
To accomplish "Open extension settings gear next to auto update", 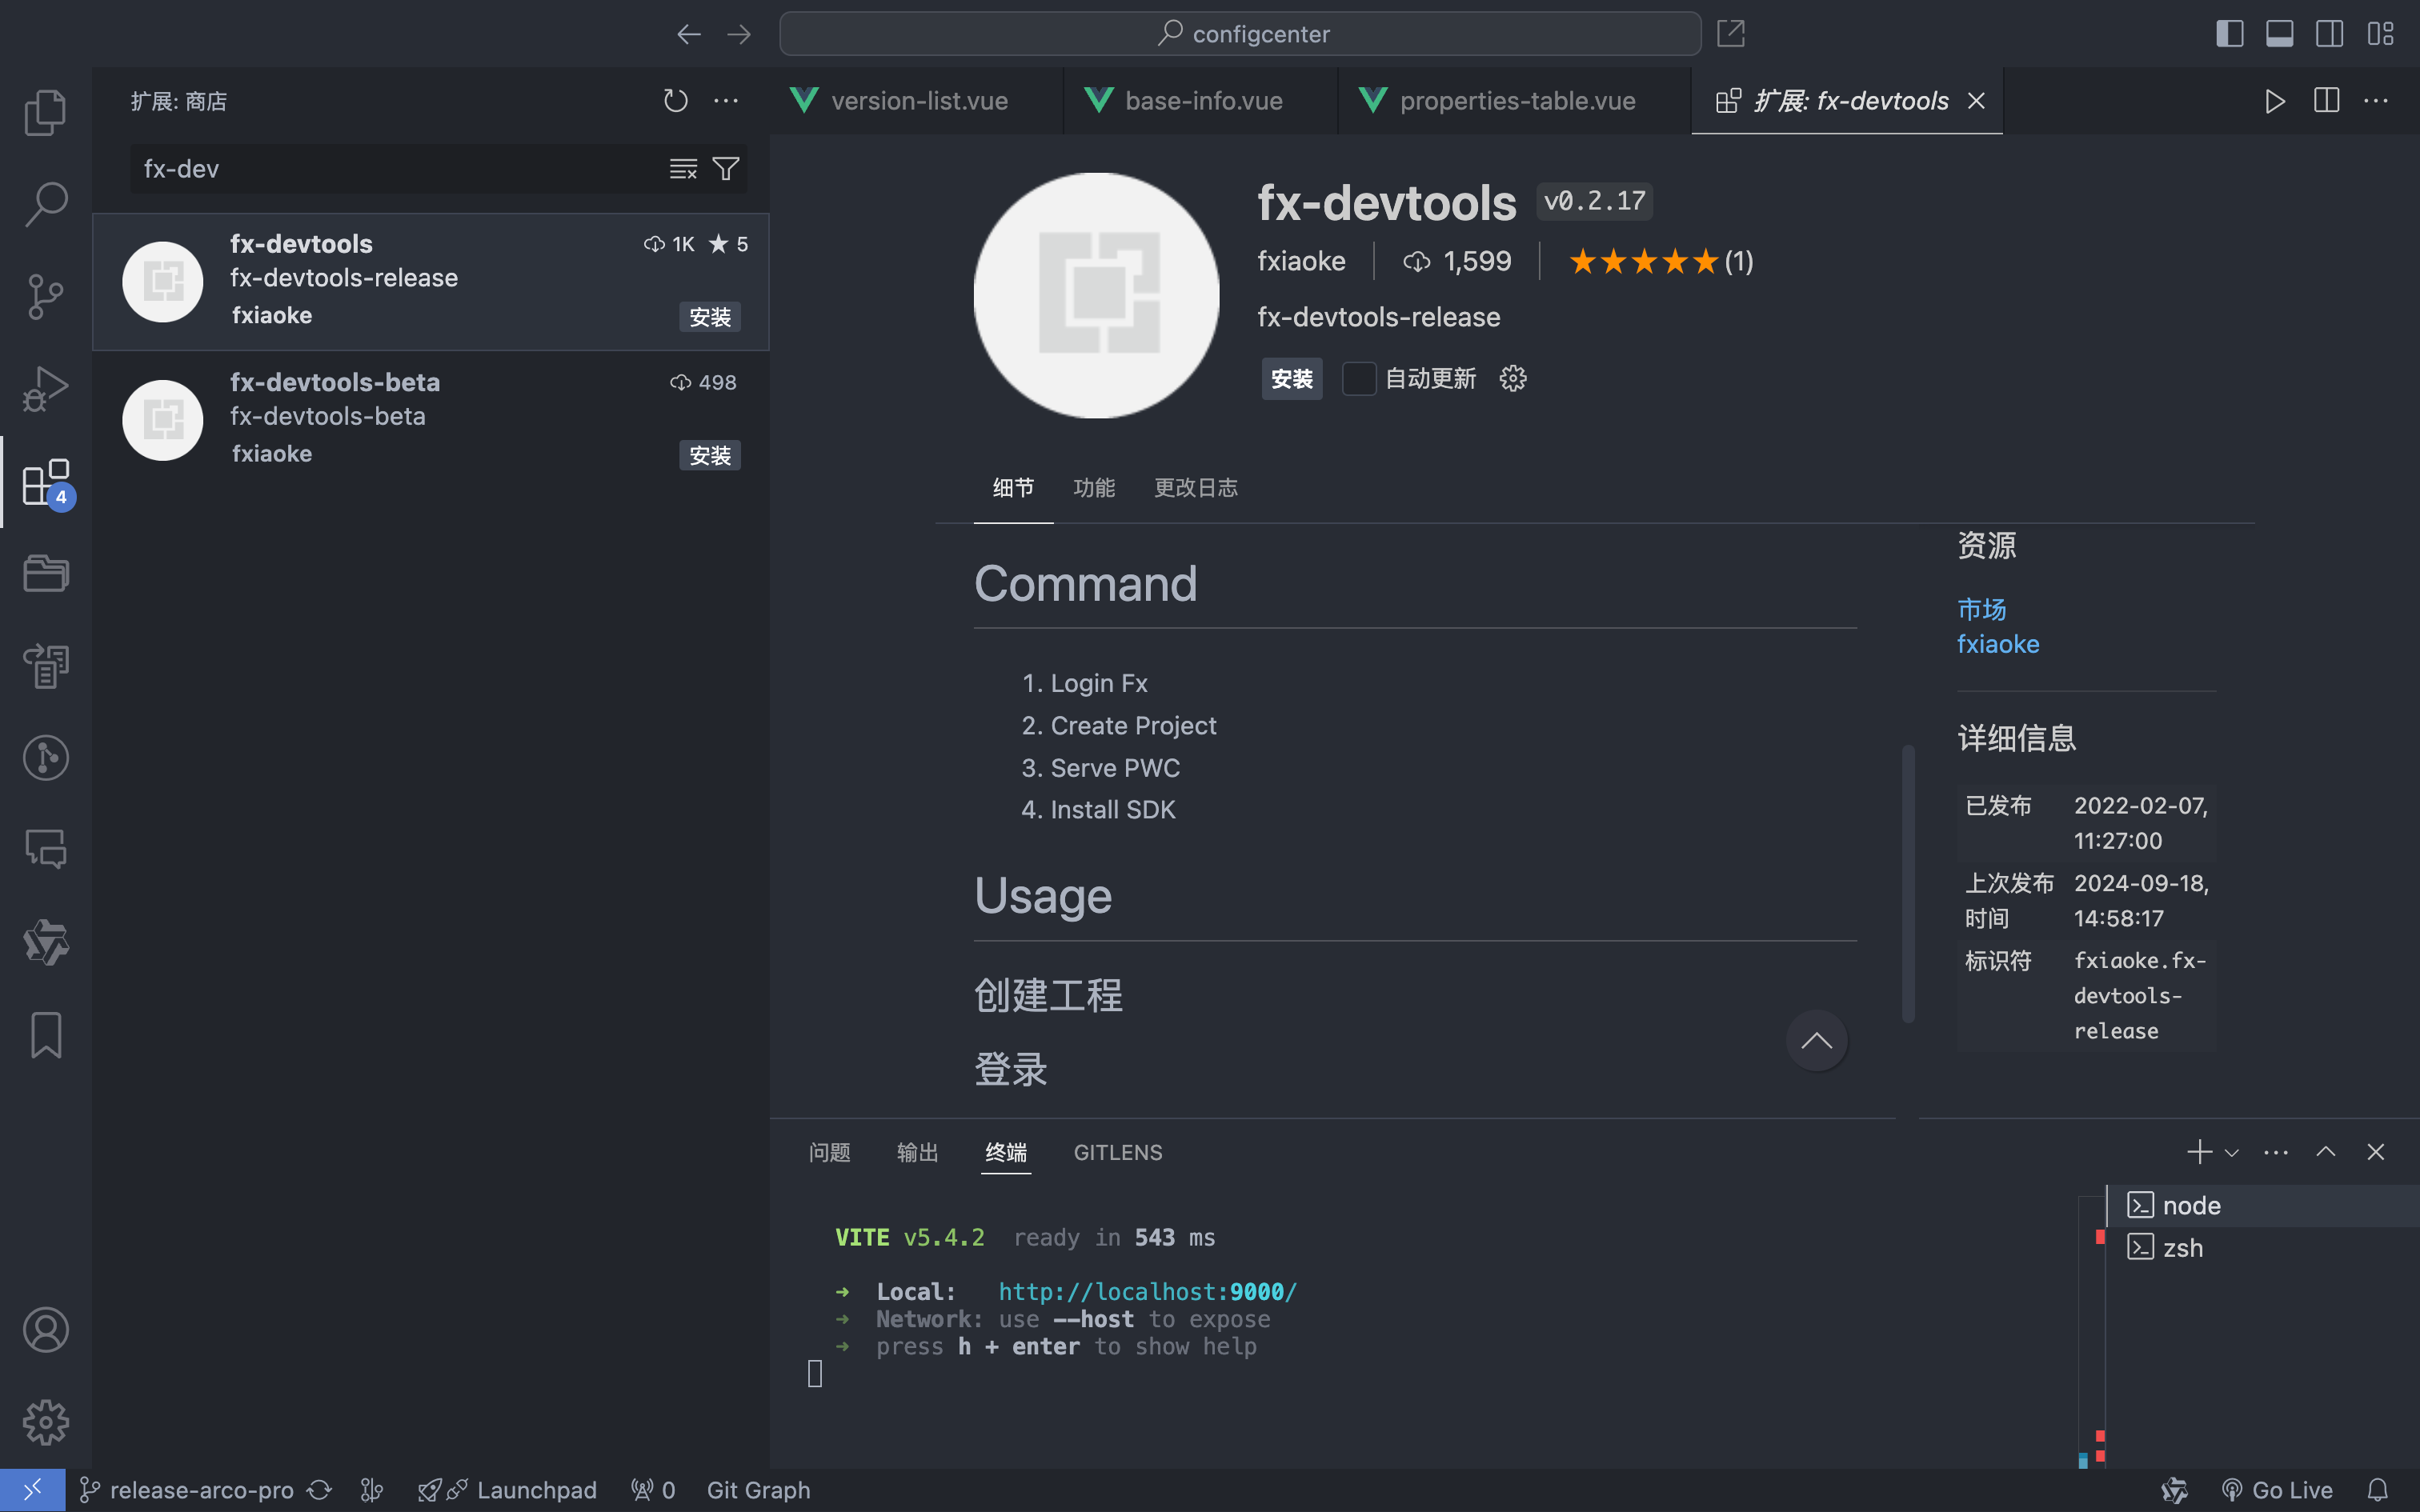I will [x=1513, y=378].
